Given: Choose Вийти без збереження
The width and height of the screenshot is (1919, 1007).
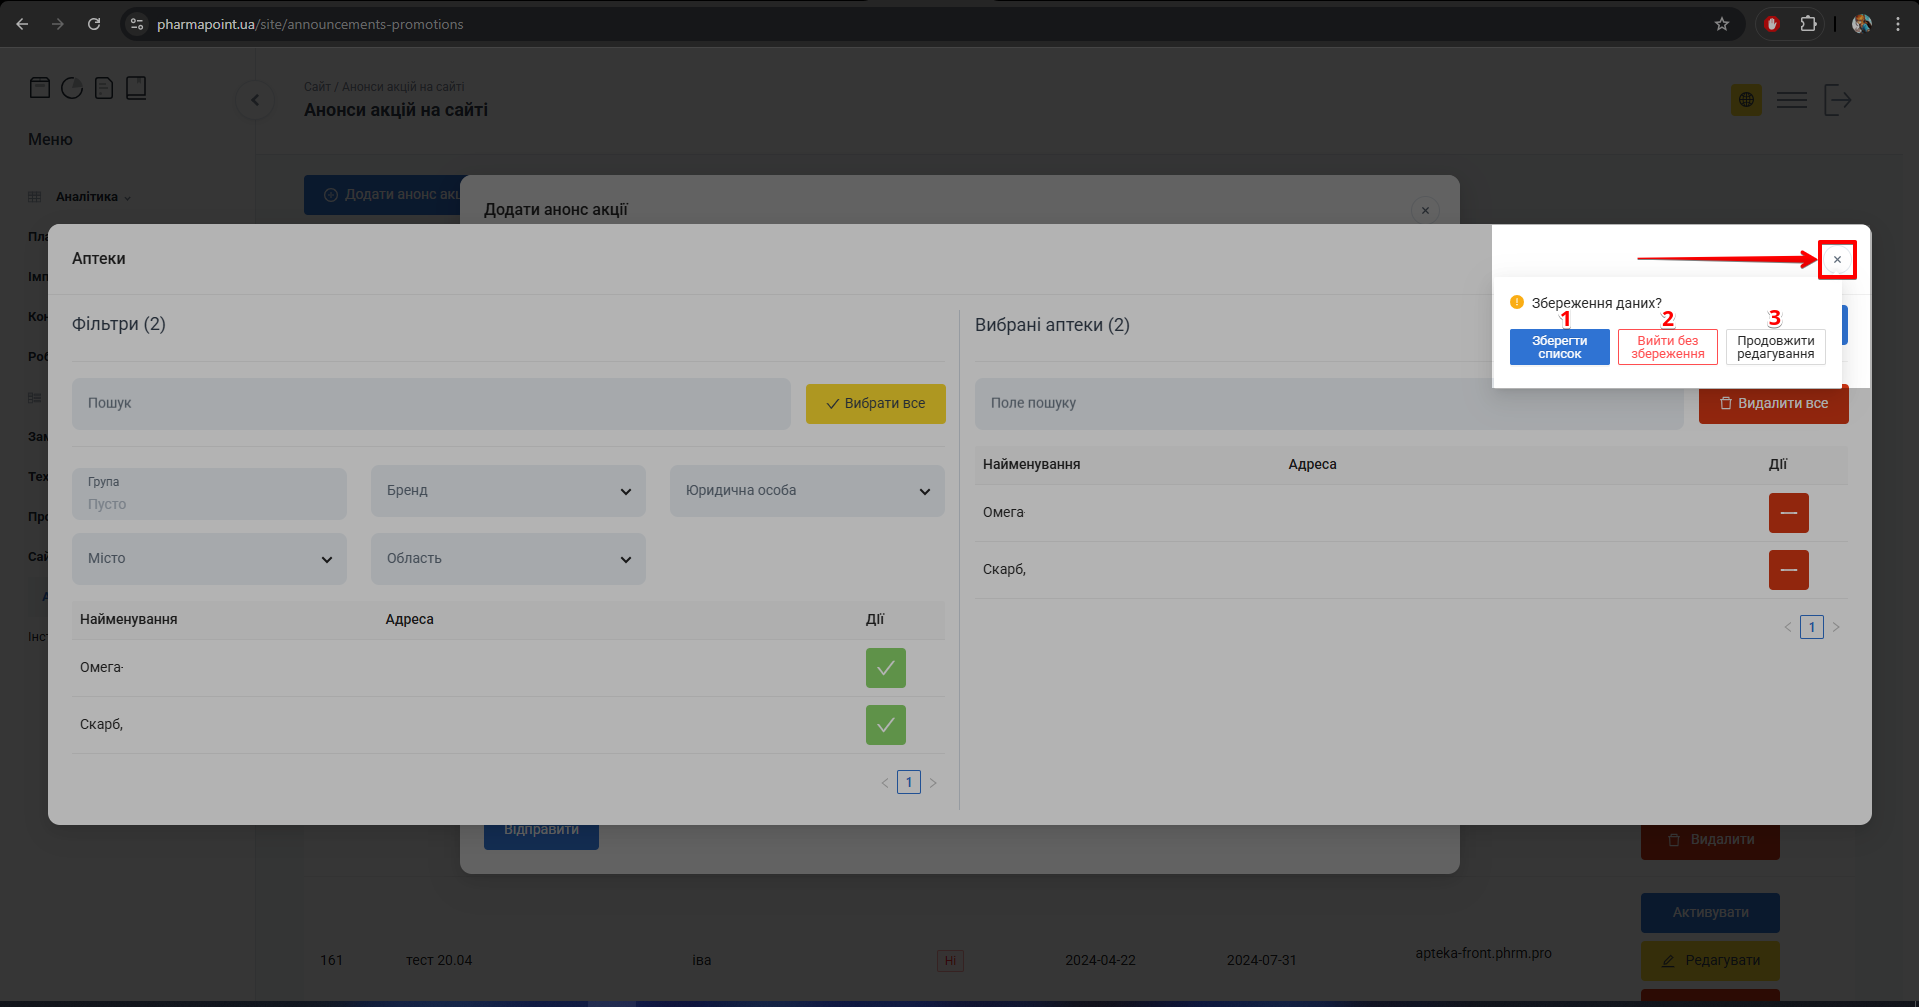Looking at the screenshot, I should (x=1667, y=347).
